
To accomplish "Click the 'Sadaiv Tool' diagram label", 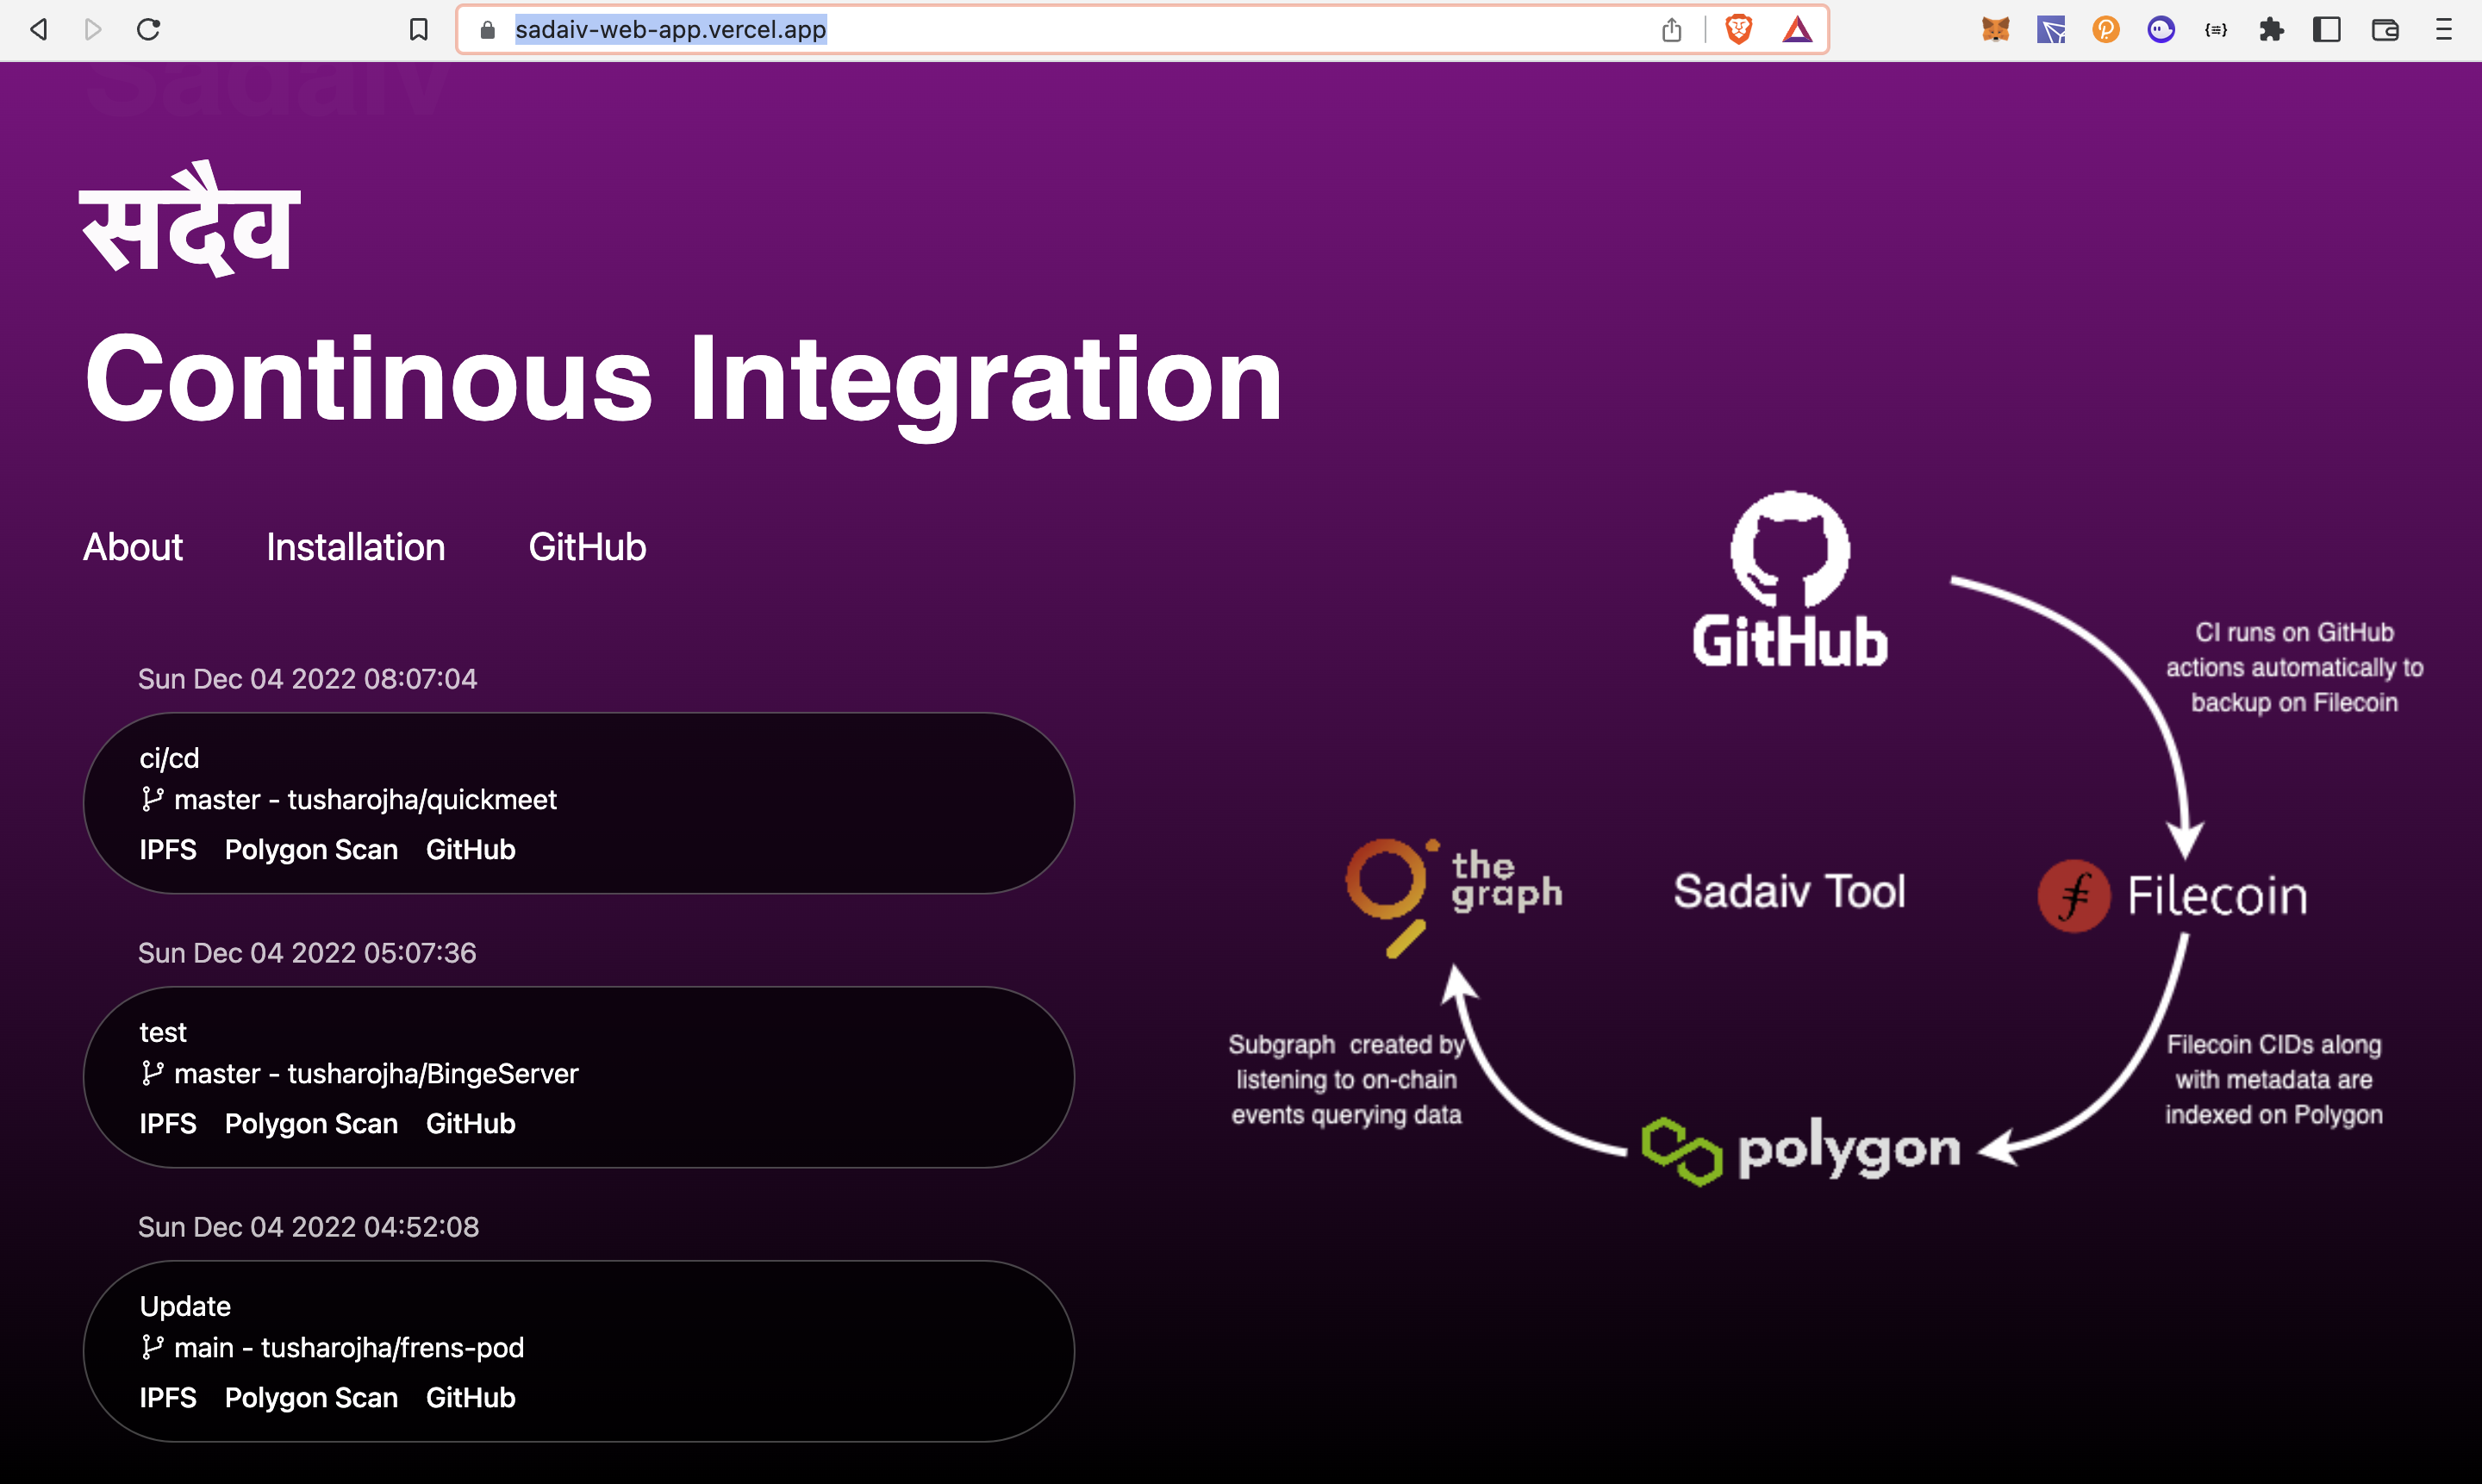I will point(1790,891).
